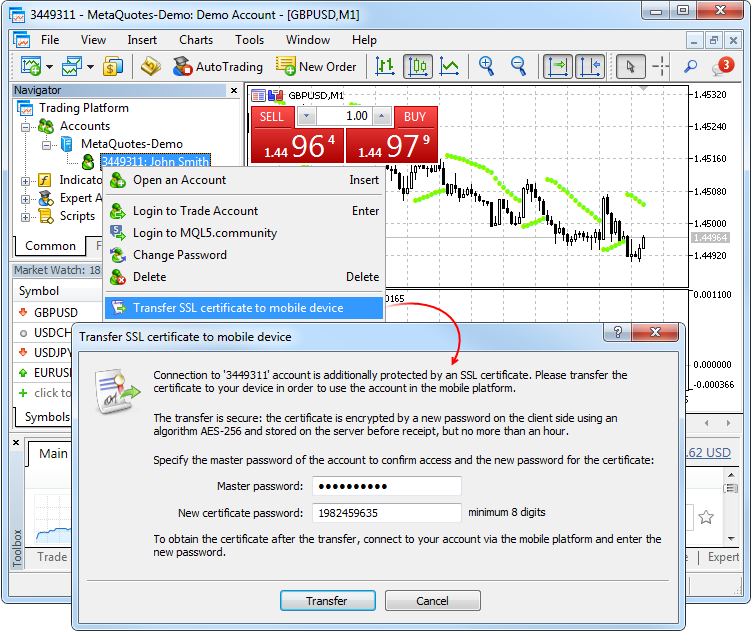Select GBPUSD in Market Watch
This screenshot has height=633, width=755.
point(56,313)
